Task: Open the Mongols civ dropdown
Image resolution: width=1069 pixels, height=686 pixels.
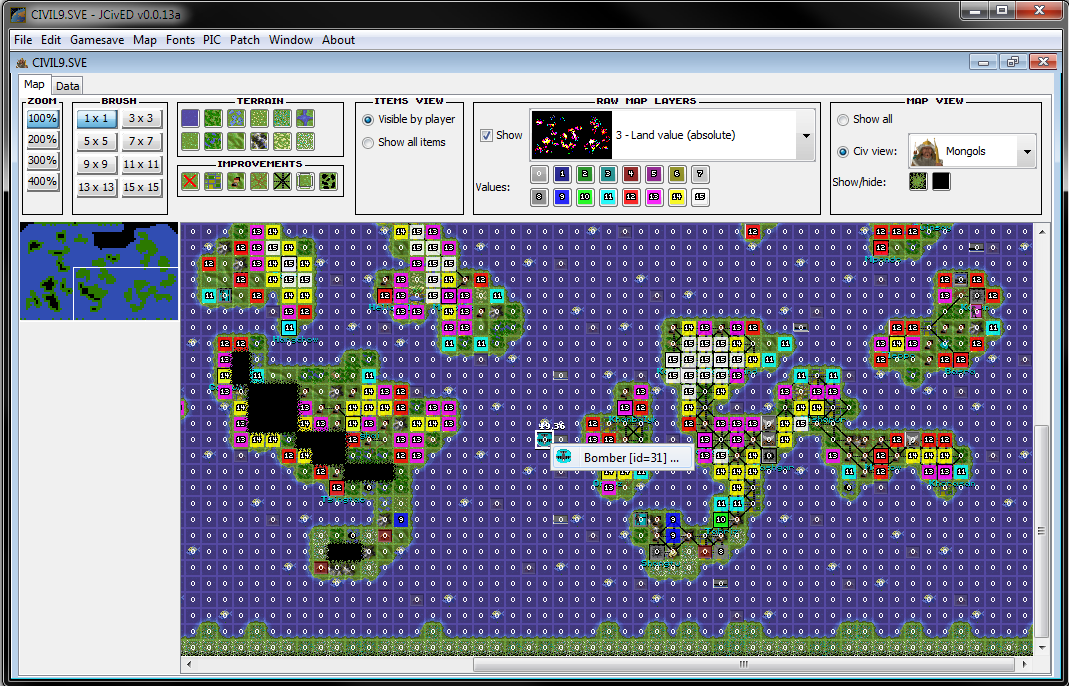Action: [1027, 152]
